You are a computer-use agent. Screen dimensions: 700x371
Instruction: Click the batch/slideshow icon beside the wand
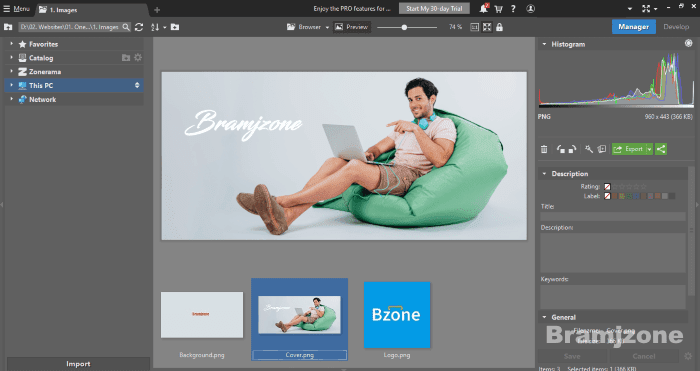[x=601, y=149]
